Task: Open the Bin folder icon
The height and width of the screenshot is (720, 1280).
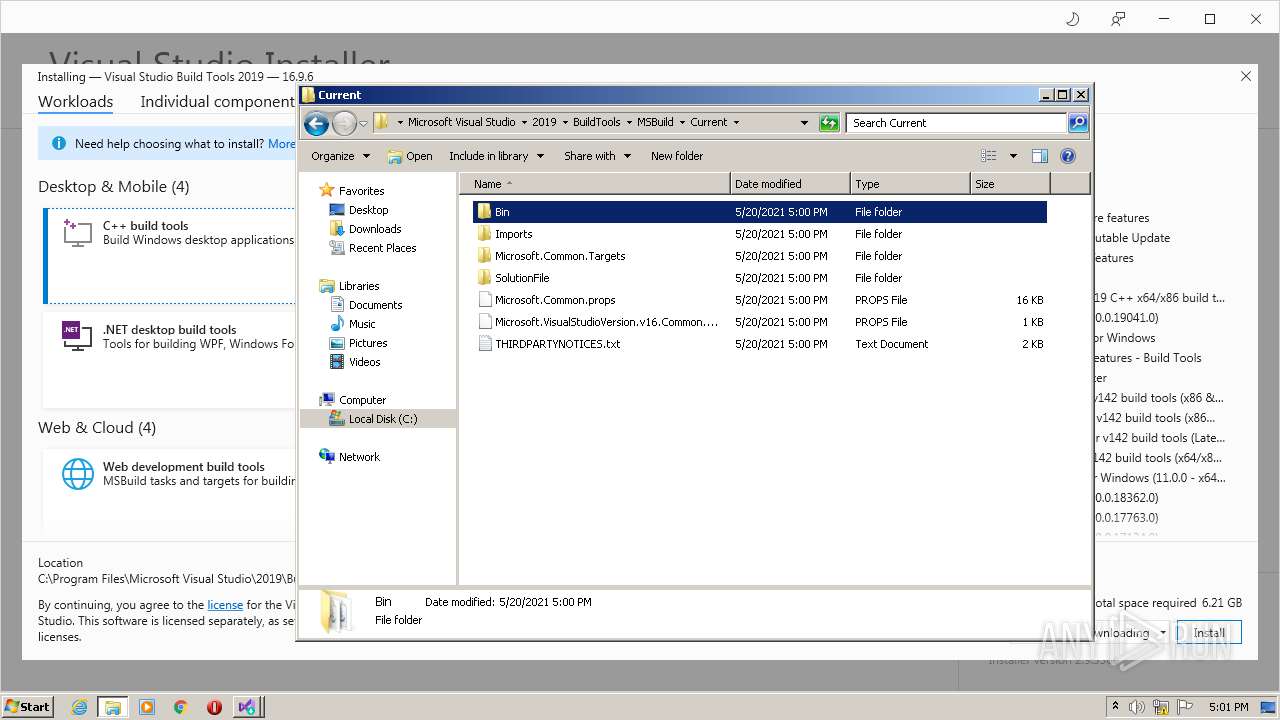Action: point(485,212)
